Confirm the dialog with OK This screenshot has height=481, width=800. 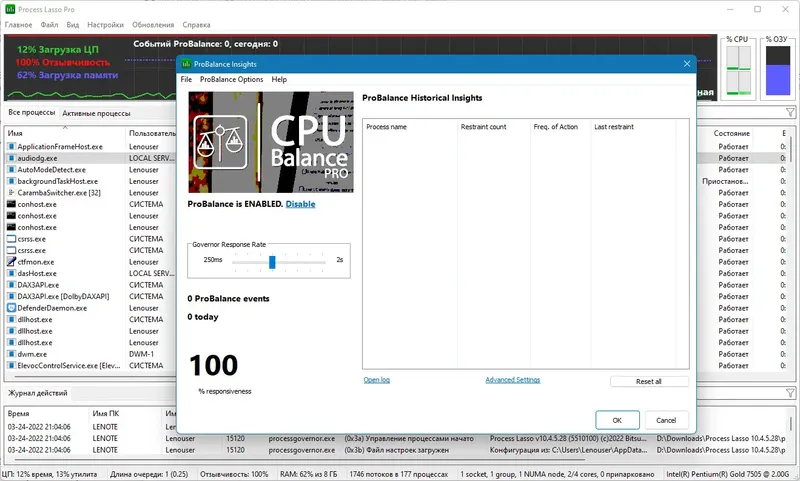point(617,420)
